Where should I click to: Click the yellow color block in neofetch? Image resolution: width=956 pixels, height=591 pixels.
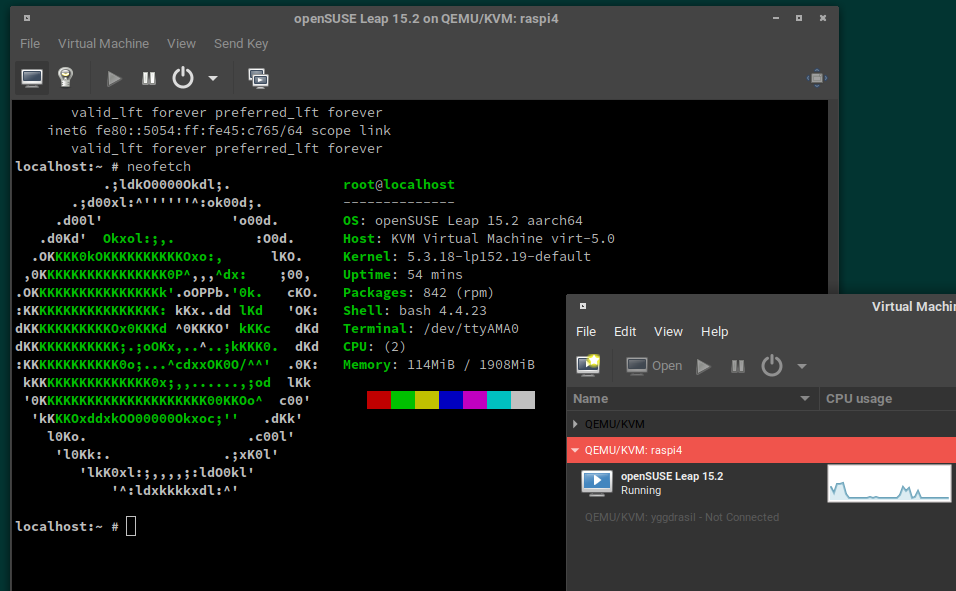(426, 400)
